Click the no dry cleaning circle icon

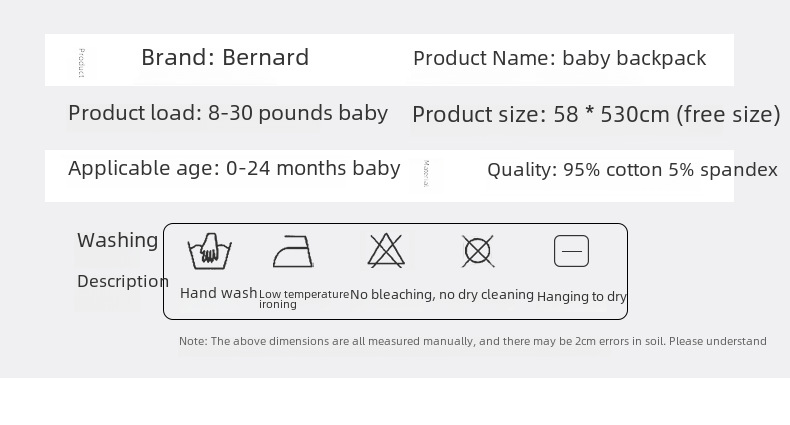(x=478, y=251)
